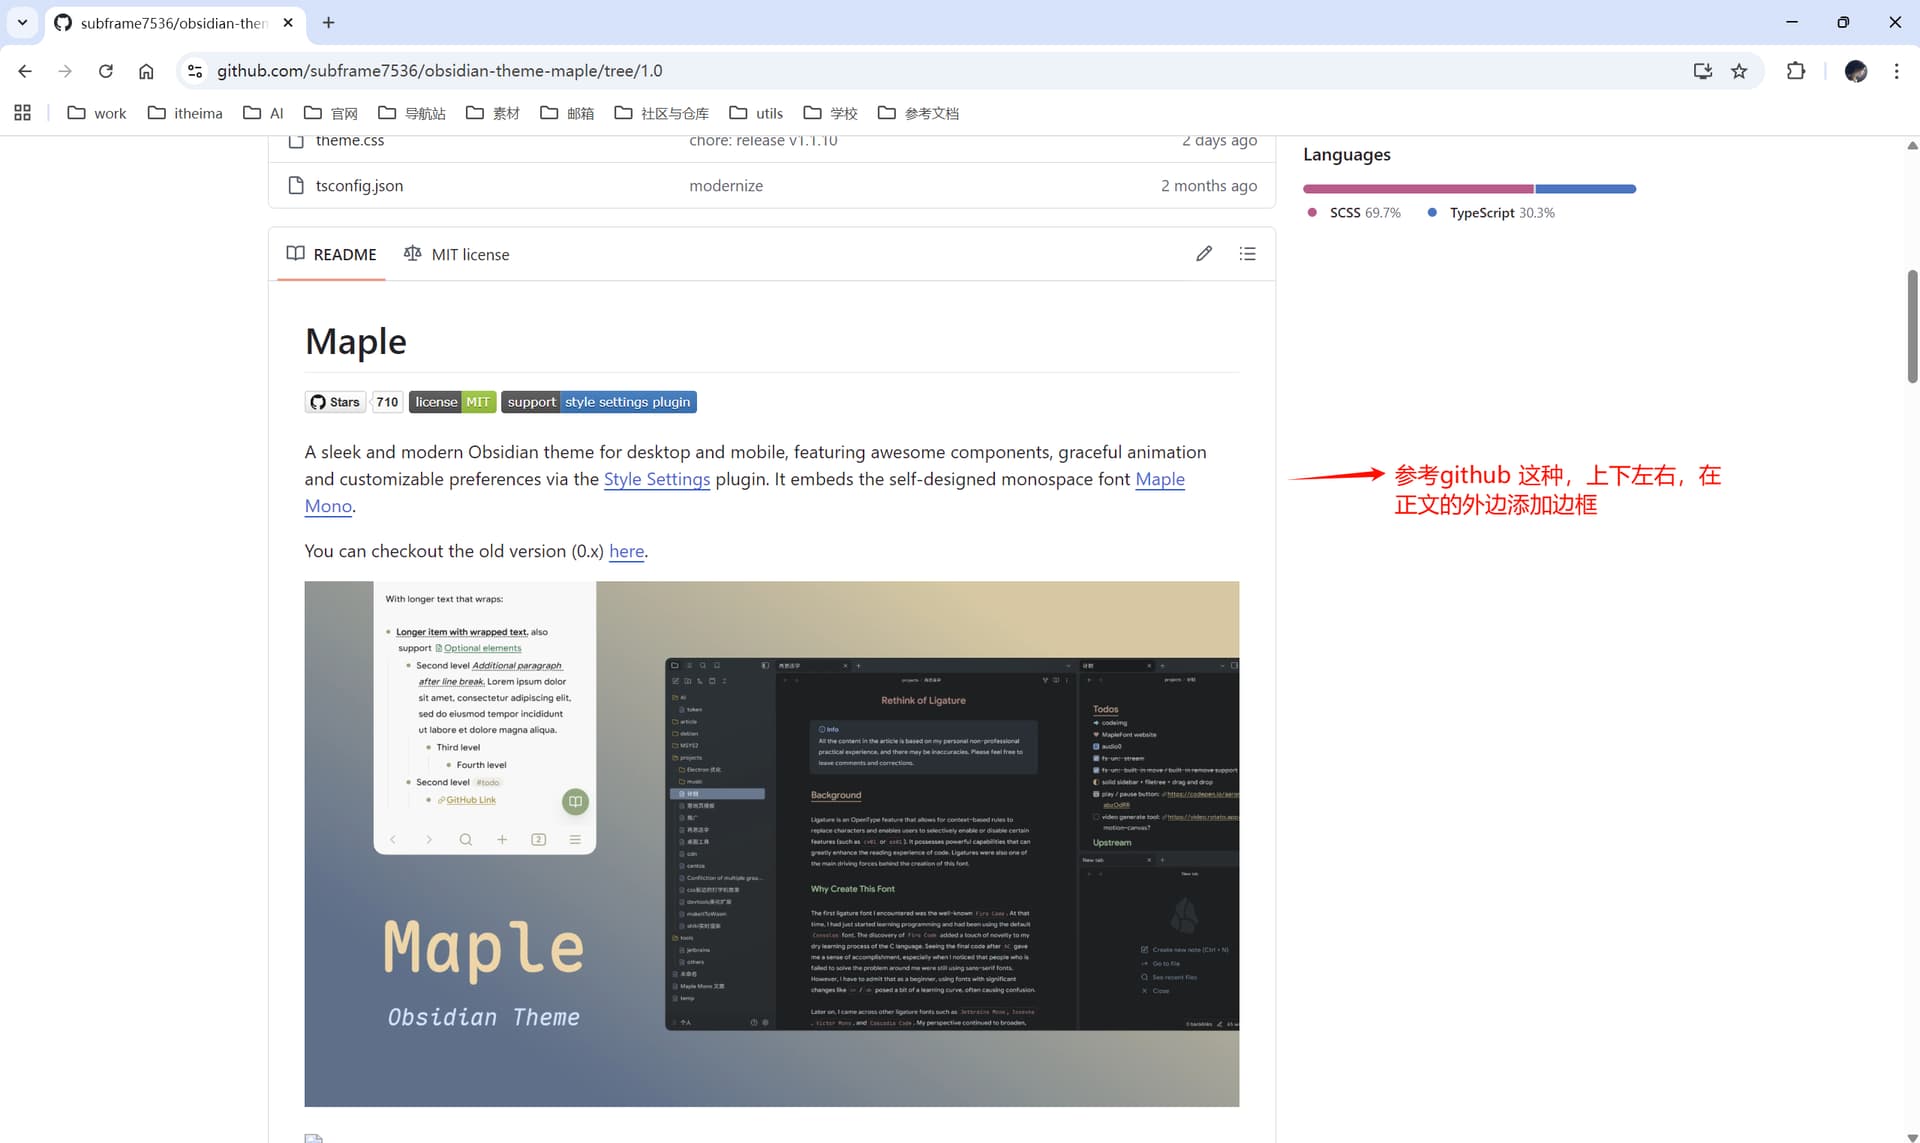
Task: Select the README tab
Action: point(331,254)
